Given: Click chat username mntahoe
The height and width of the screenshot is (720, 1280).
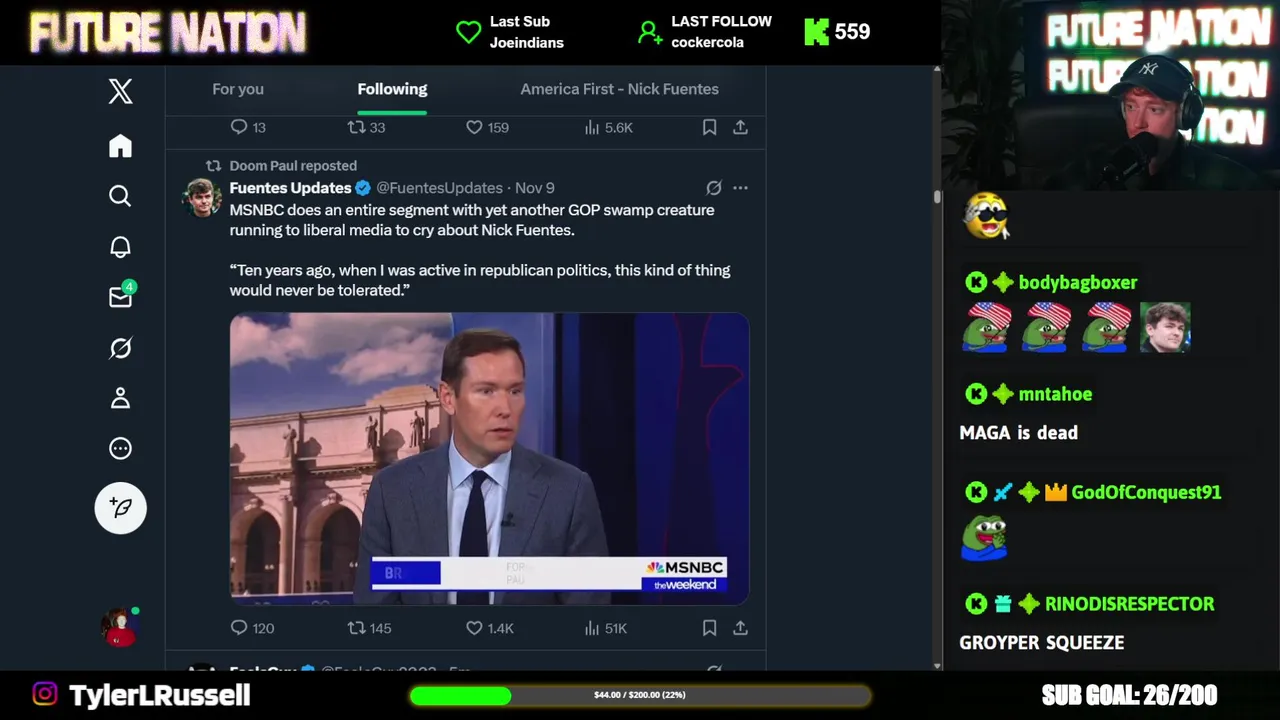Looking at the screenshot, I should point(1055,394).
